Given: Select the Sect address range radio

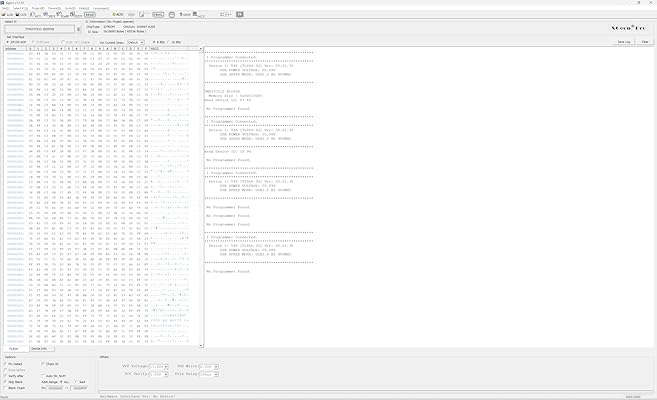Looking at the screenshot, I should [77, 382].
